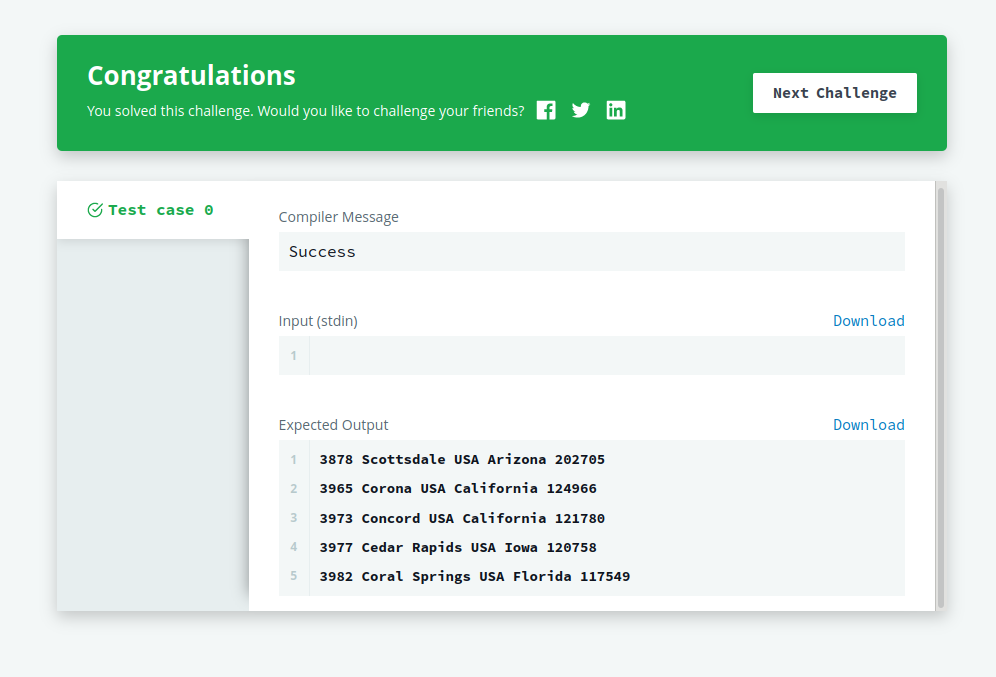Open the Facebook icon in the banner

tap(546, 110)
